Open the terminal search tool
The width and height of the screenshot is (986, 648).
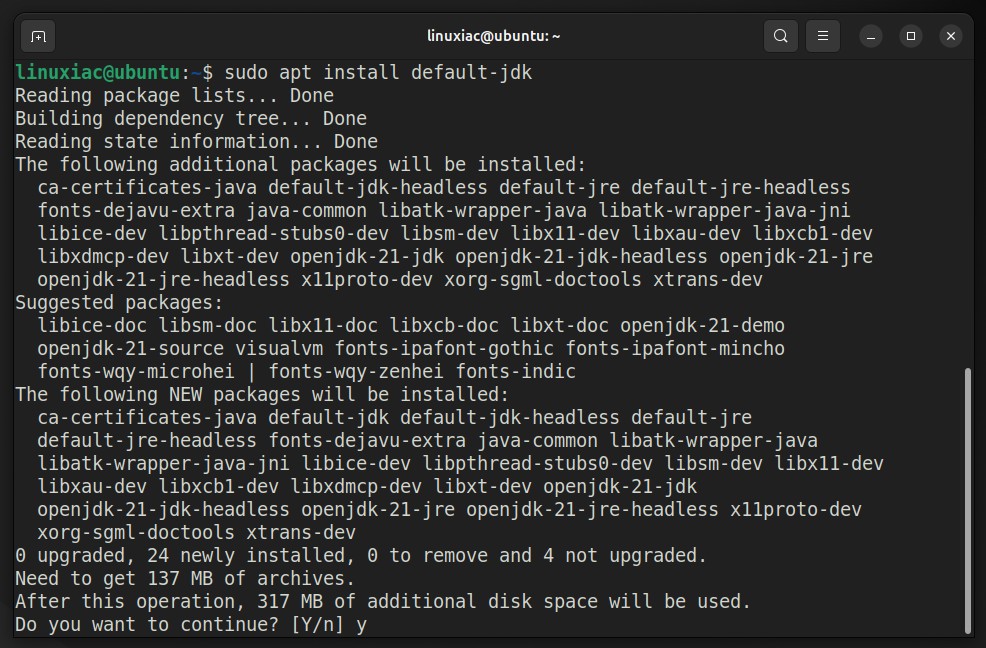coord(780,36)
